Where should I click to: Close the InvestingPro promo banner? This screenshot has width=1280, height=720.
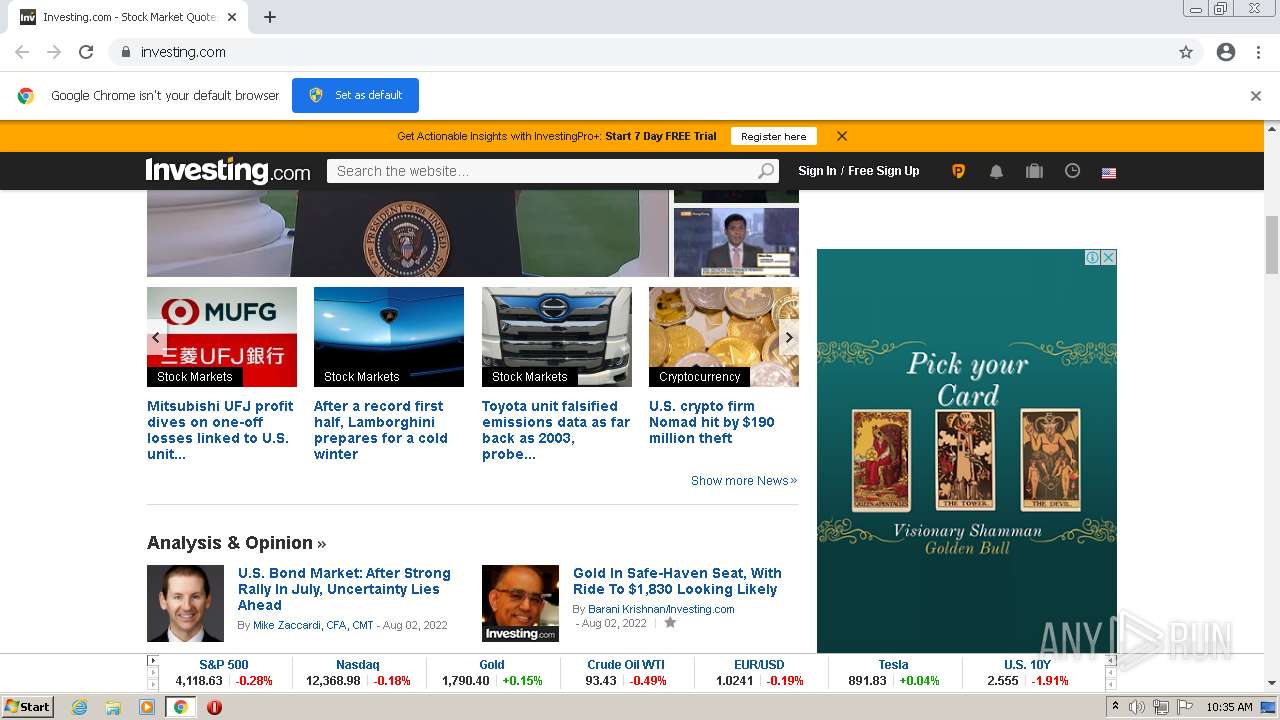tap(842, 136)
